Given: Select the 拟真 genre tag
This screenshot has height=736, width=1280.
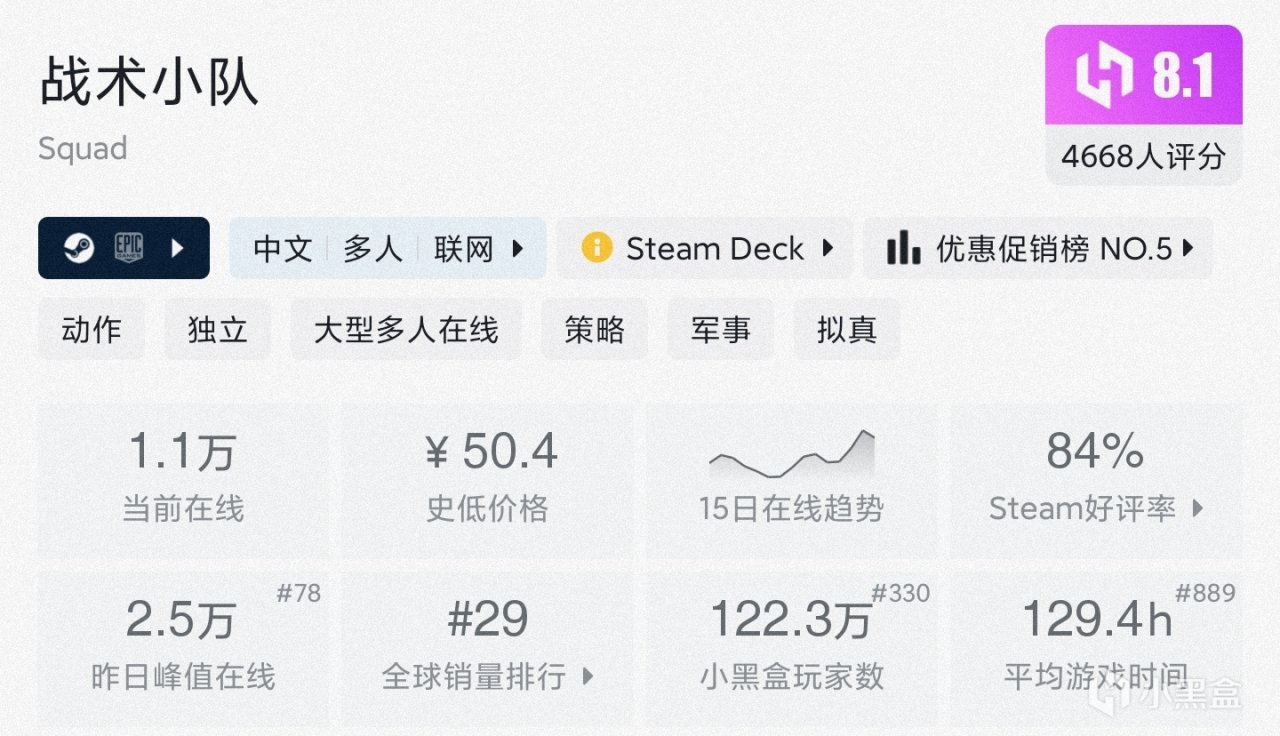Looking at the screenshot, I should click(x=846, y=330).
